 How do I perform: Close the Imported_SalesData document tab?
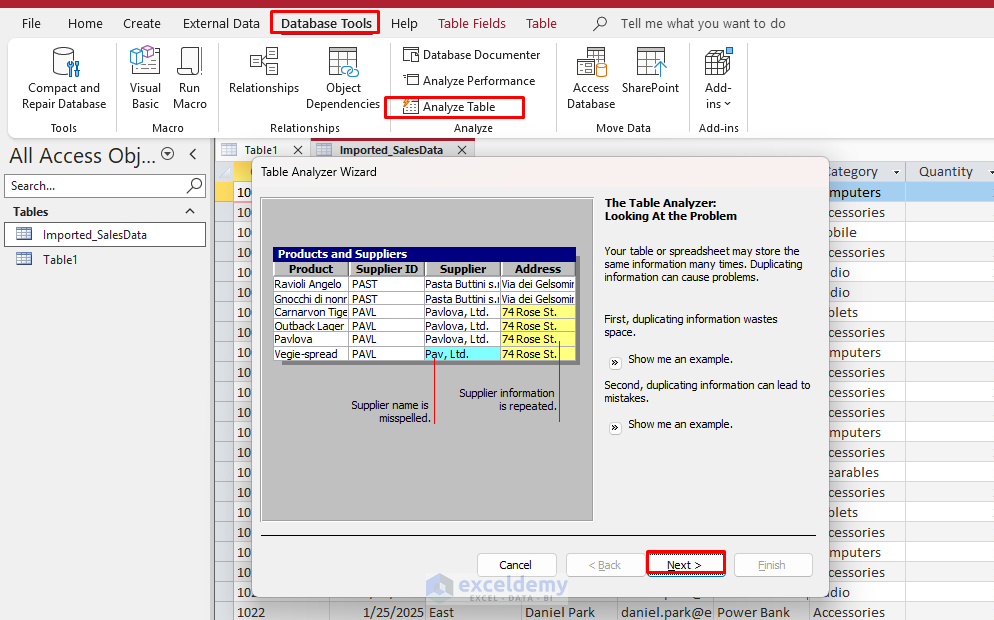click(x=462, y=150)
